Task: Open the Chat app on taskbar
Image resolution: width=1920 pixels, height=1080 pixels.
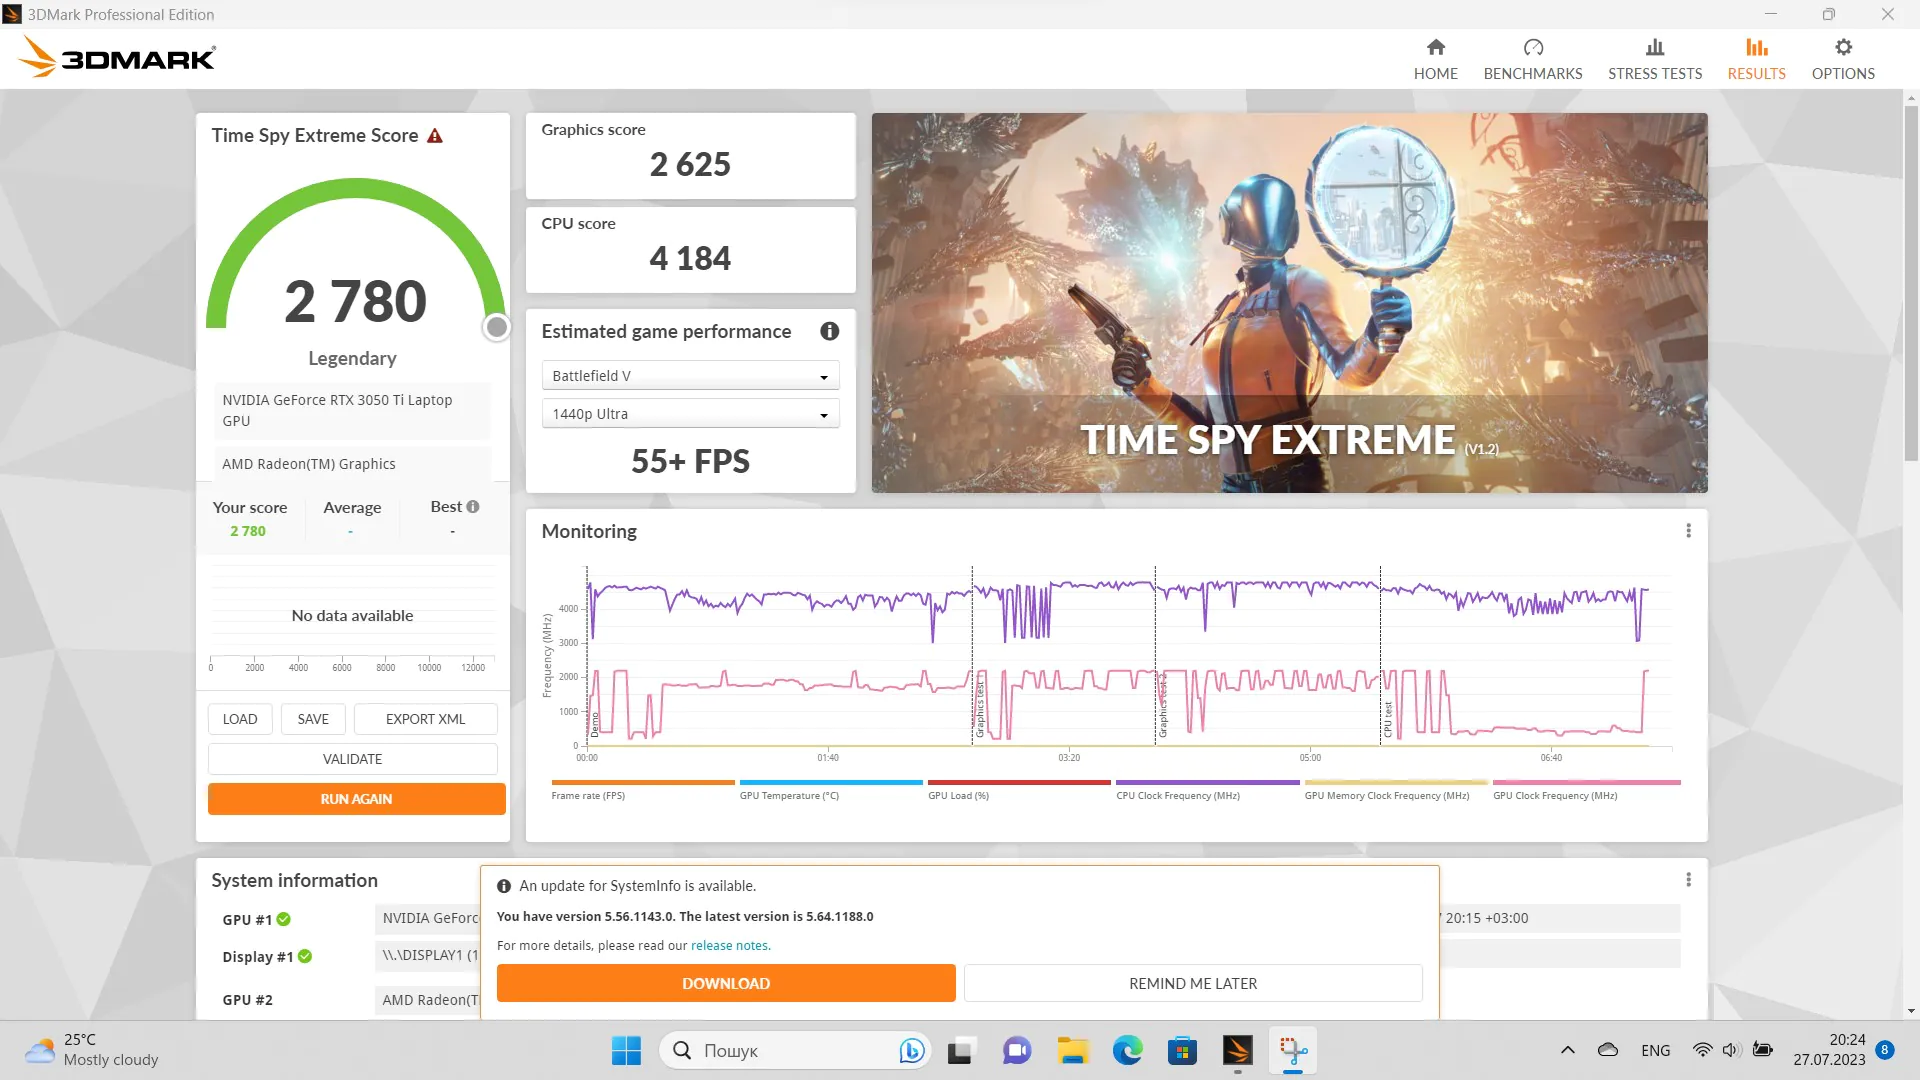Action: pyautogui.click(x=1017, y=1050)
